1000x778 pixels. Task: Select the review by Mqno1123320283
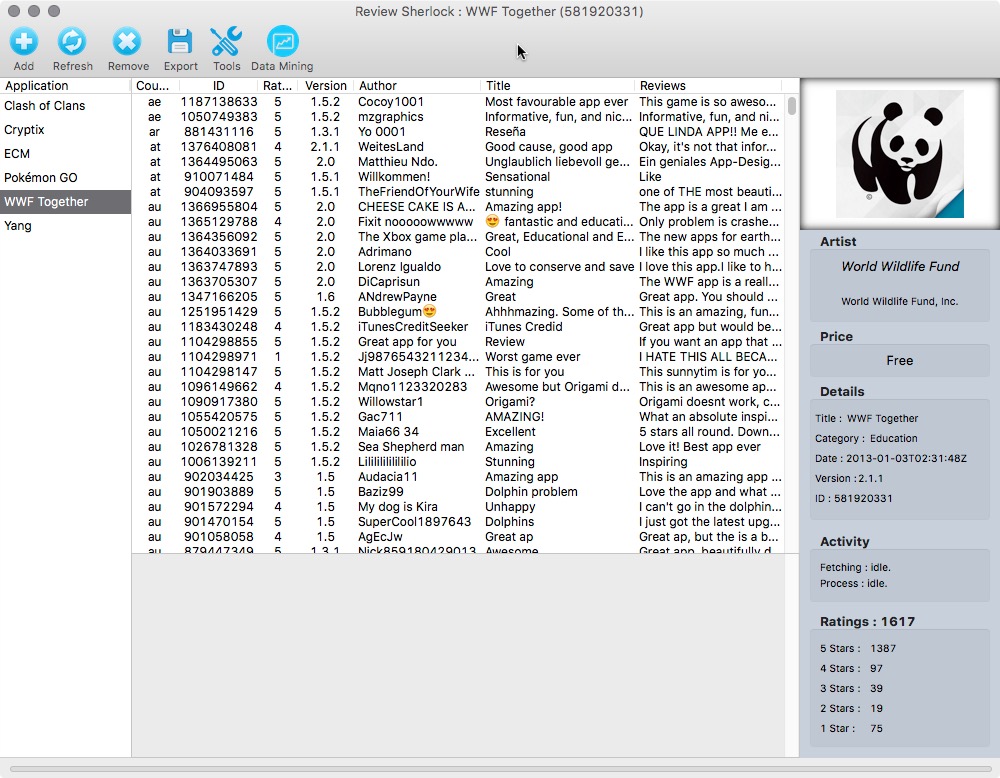tap(458, 386)
